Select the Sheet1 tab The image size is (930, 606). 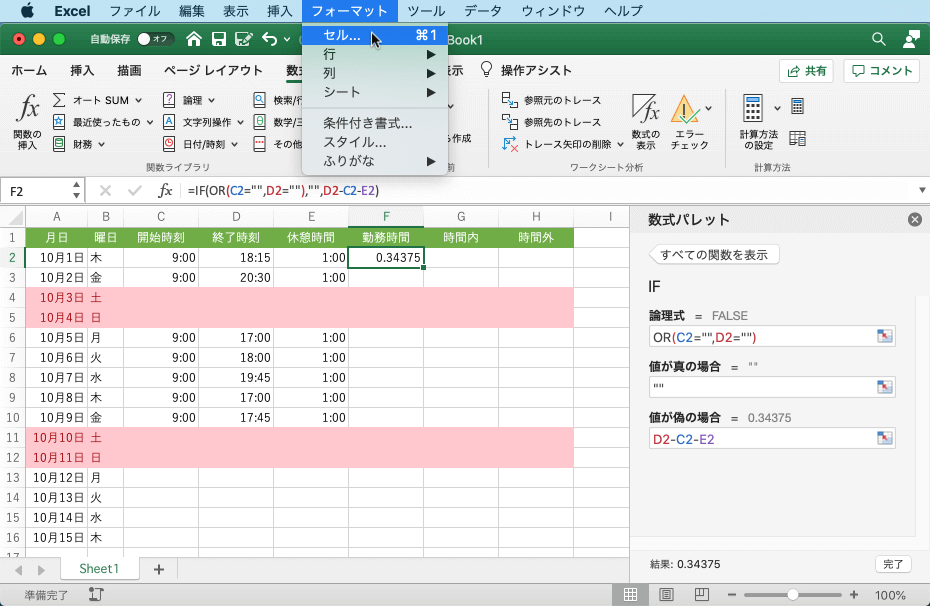[x=99, y=569]
